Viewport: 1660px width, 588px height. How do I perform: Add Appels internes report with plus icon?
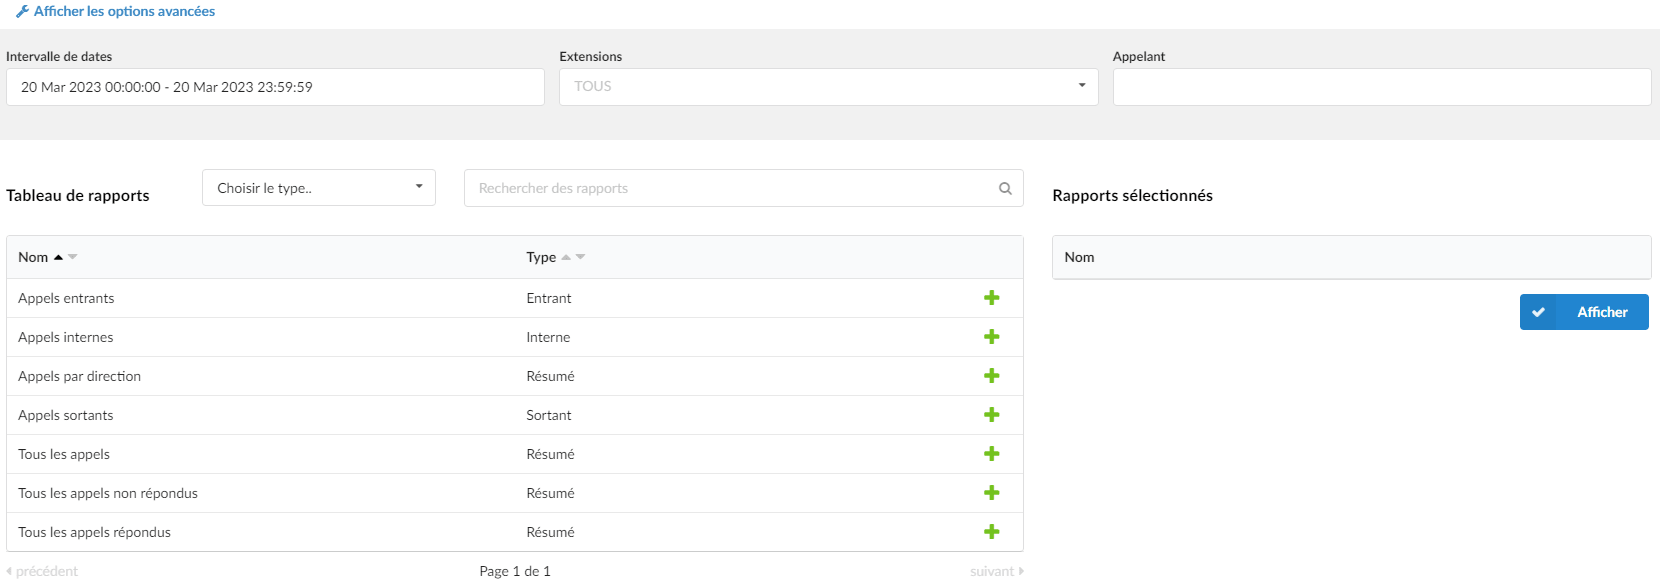(991, 337)
